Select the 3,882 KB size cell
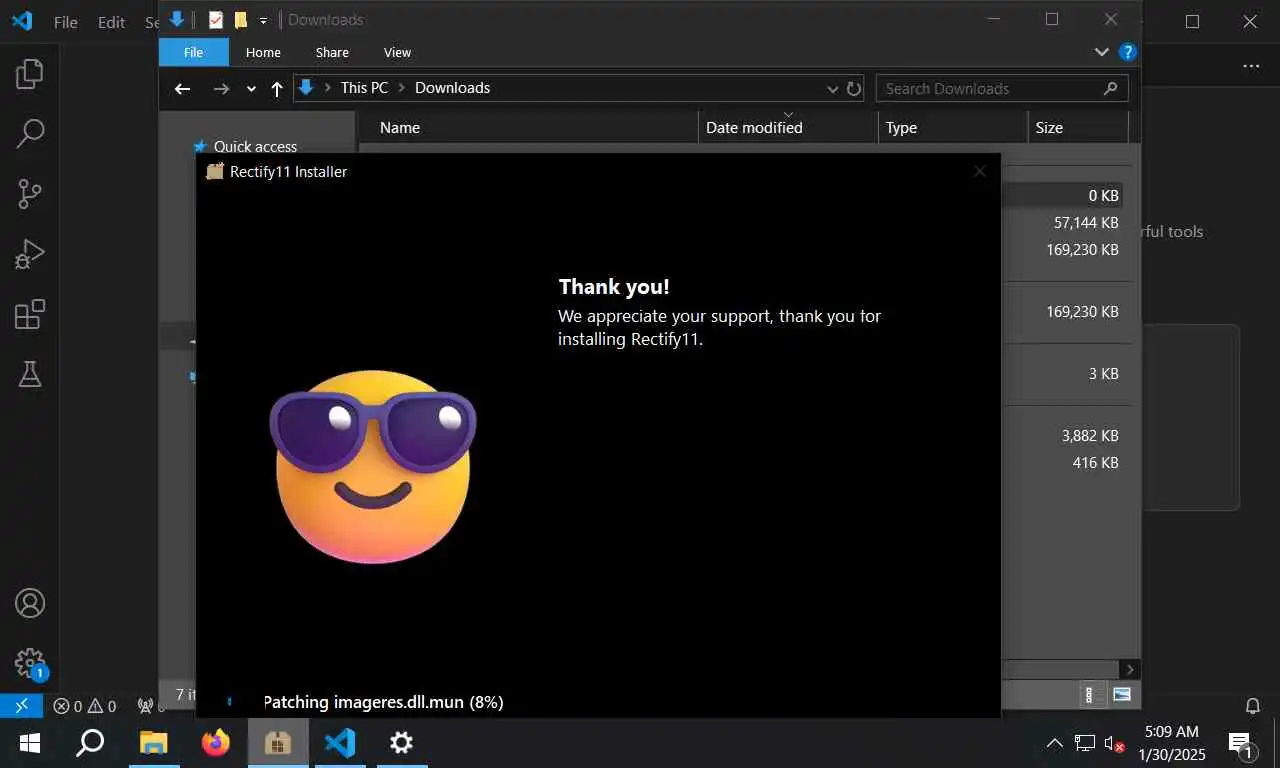This screenshot has width=1280, height=768. [1090, 435]
